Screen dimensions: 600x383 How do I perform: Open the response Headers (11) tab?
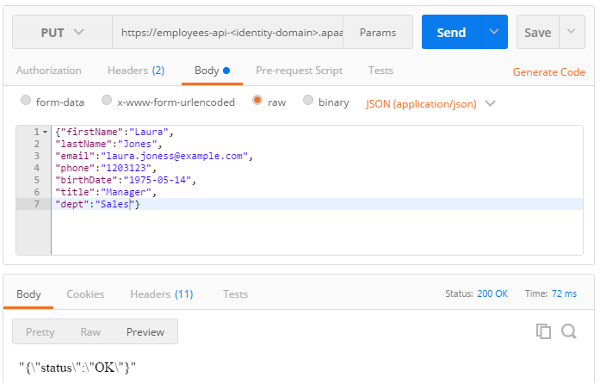161,294
